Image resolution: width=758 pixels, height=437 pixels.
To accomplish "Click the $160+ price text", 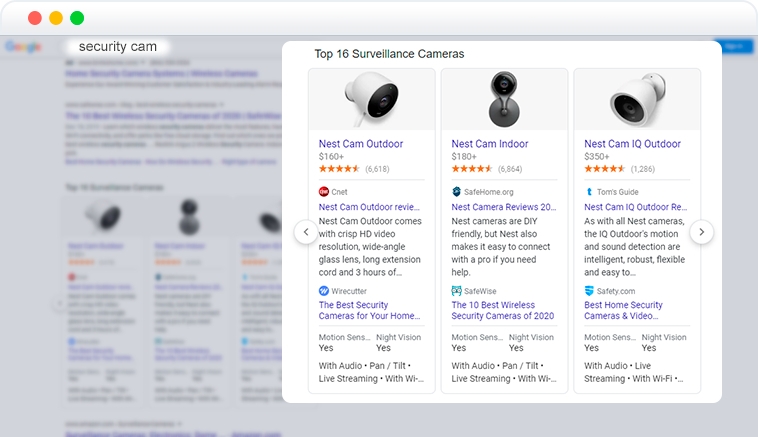I will tap(331, 157).
